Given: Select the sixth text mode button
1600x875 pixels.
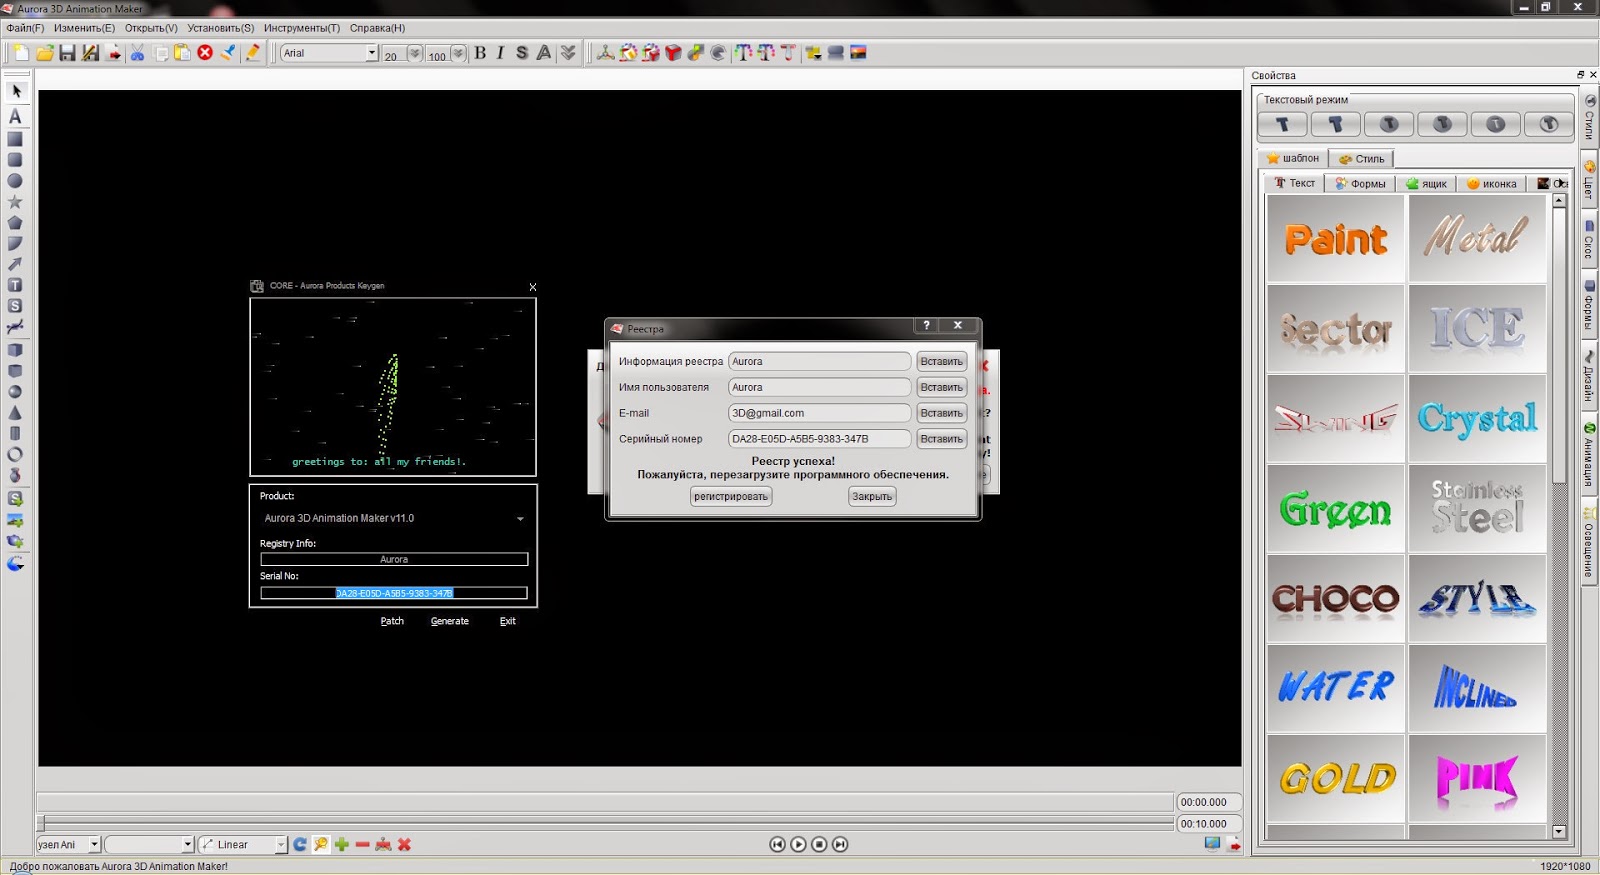Looking at the screenshot, I should point(1548,124).
